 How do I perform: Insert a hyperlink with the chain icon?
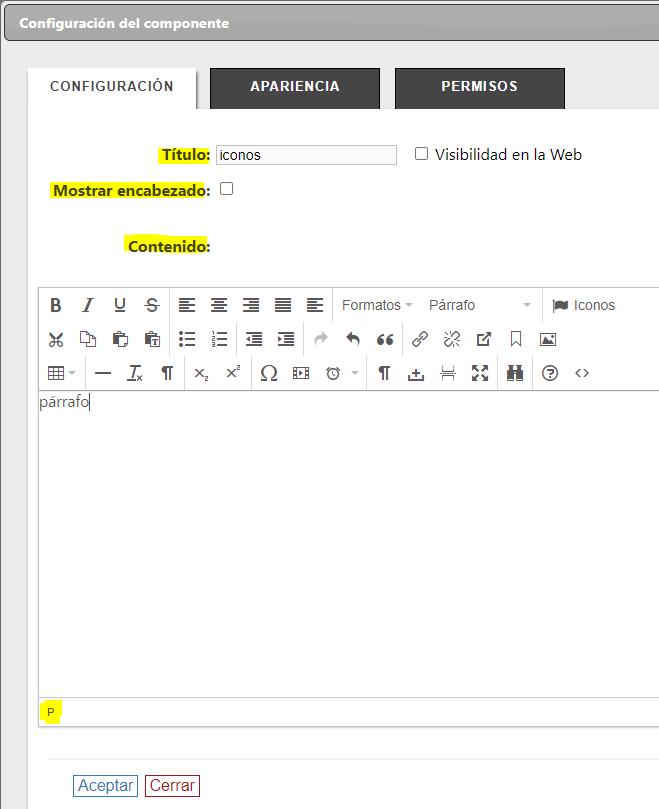[420, 339]
